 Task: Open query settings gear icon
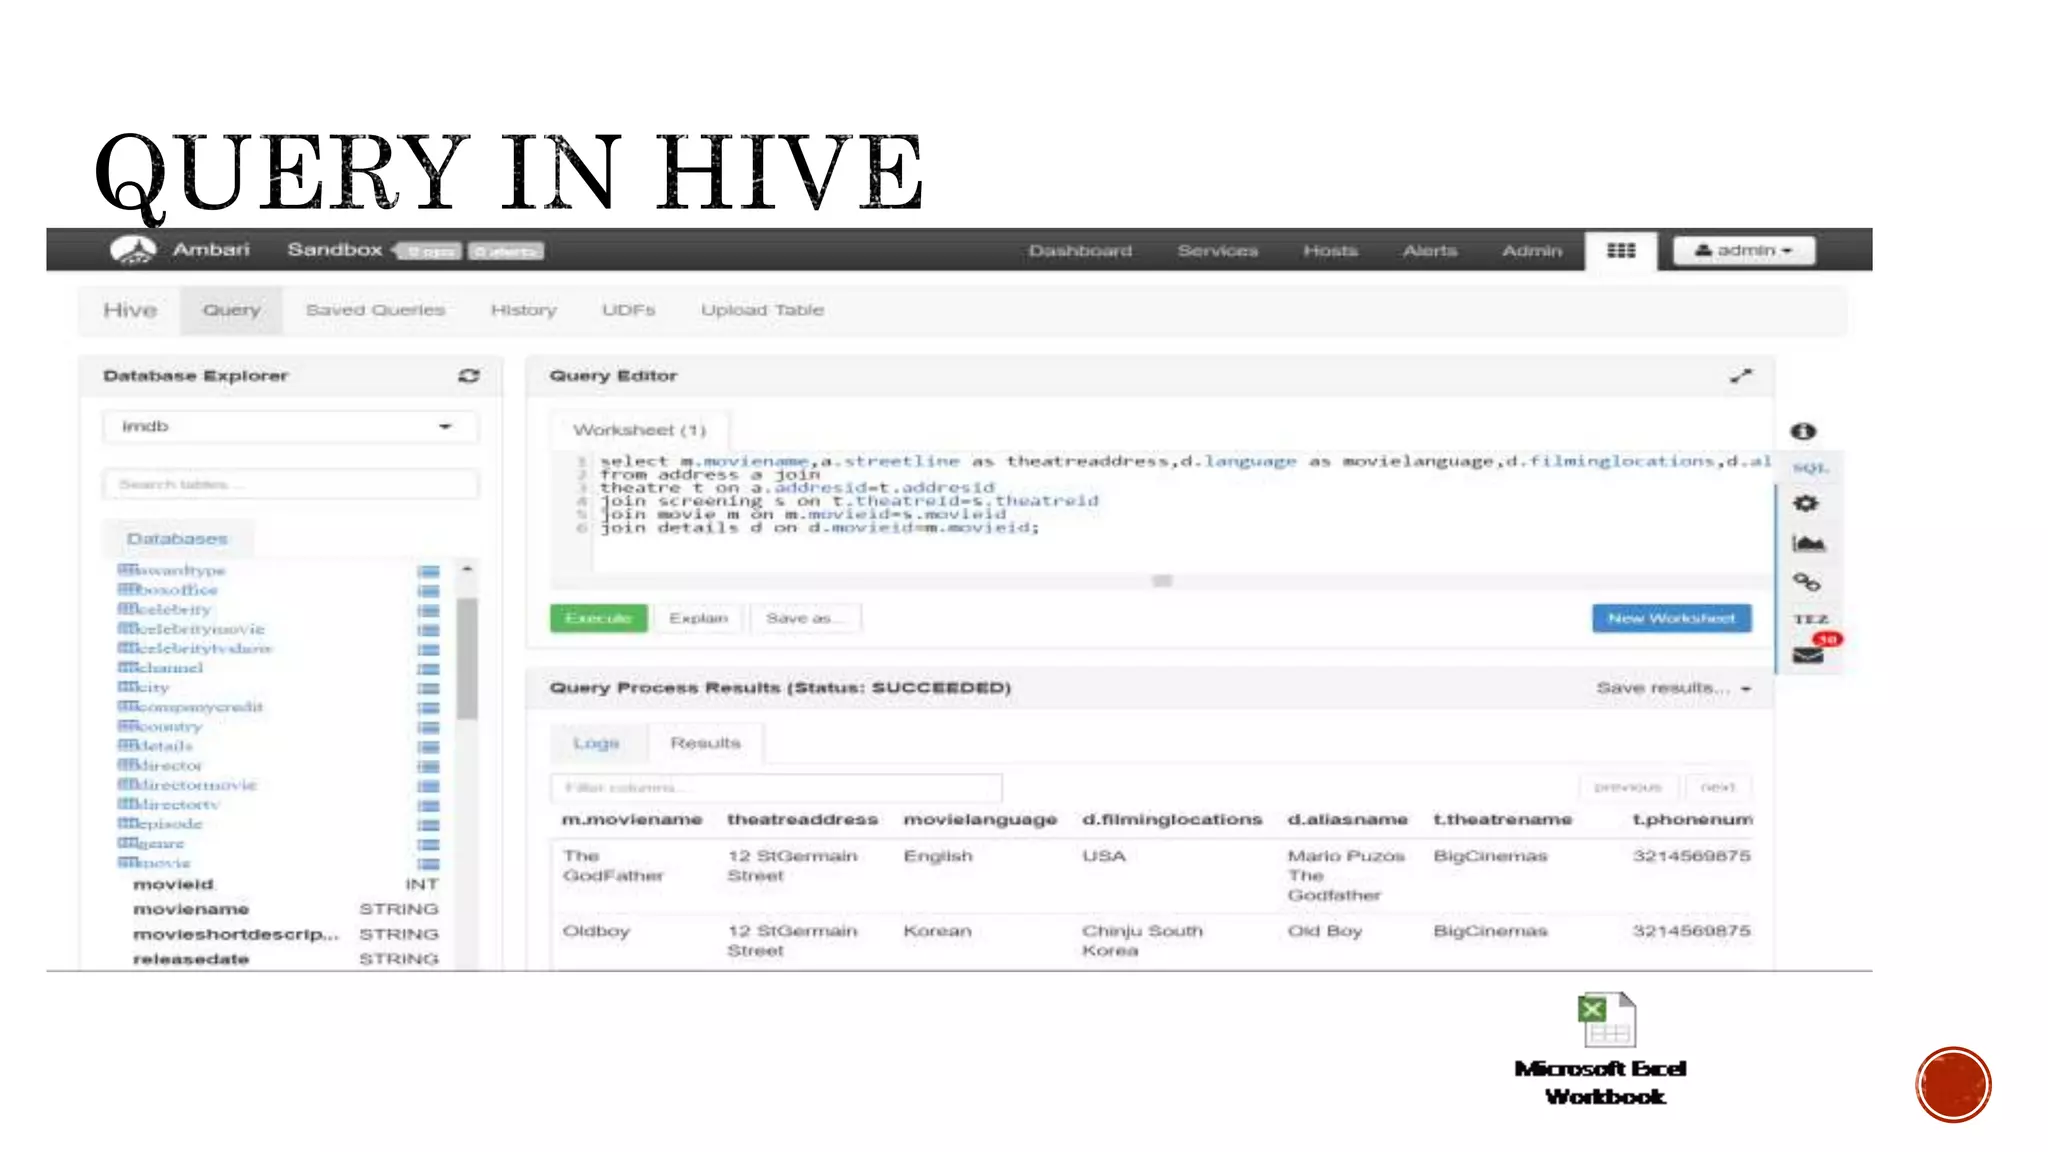pyautogui.click(x=1806, y=503)
